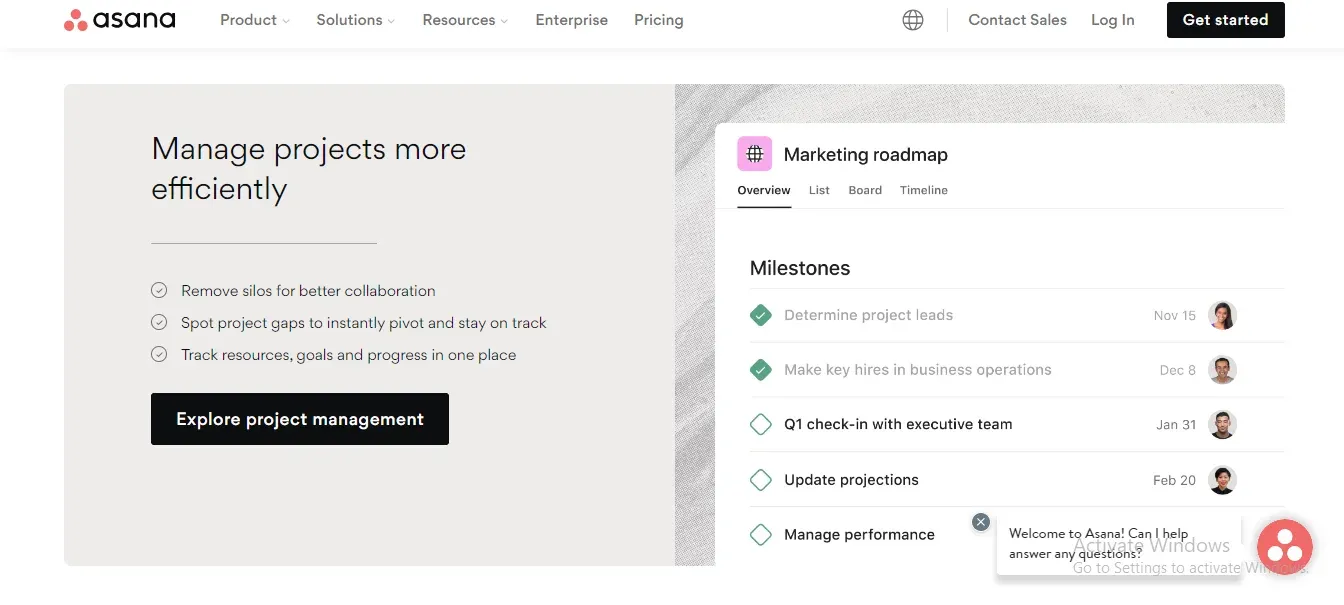
Task: Toggle Determine project leads milestone checkmark
Action: point(761,315)
